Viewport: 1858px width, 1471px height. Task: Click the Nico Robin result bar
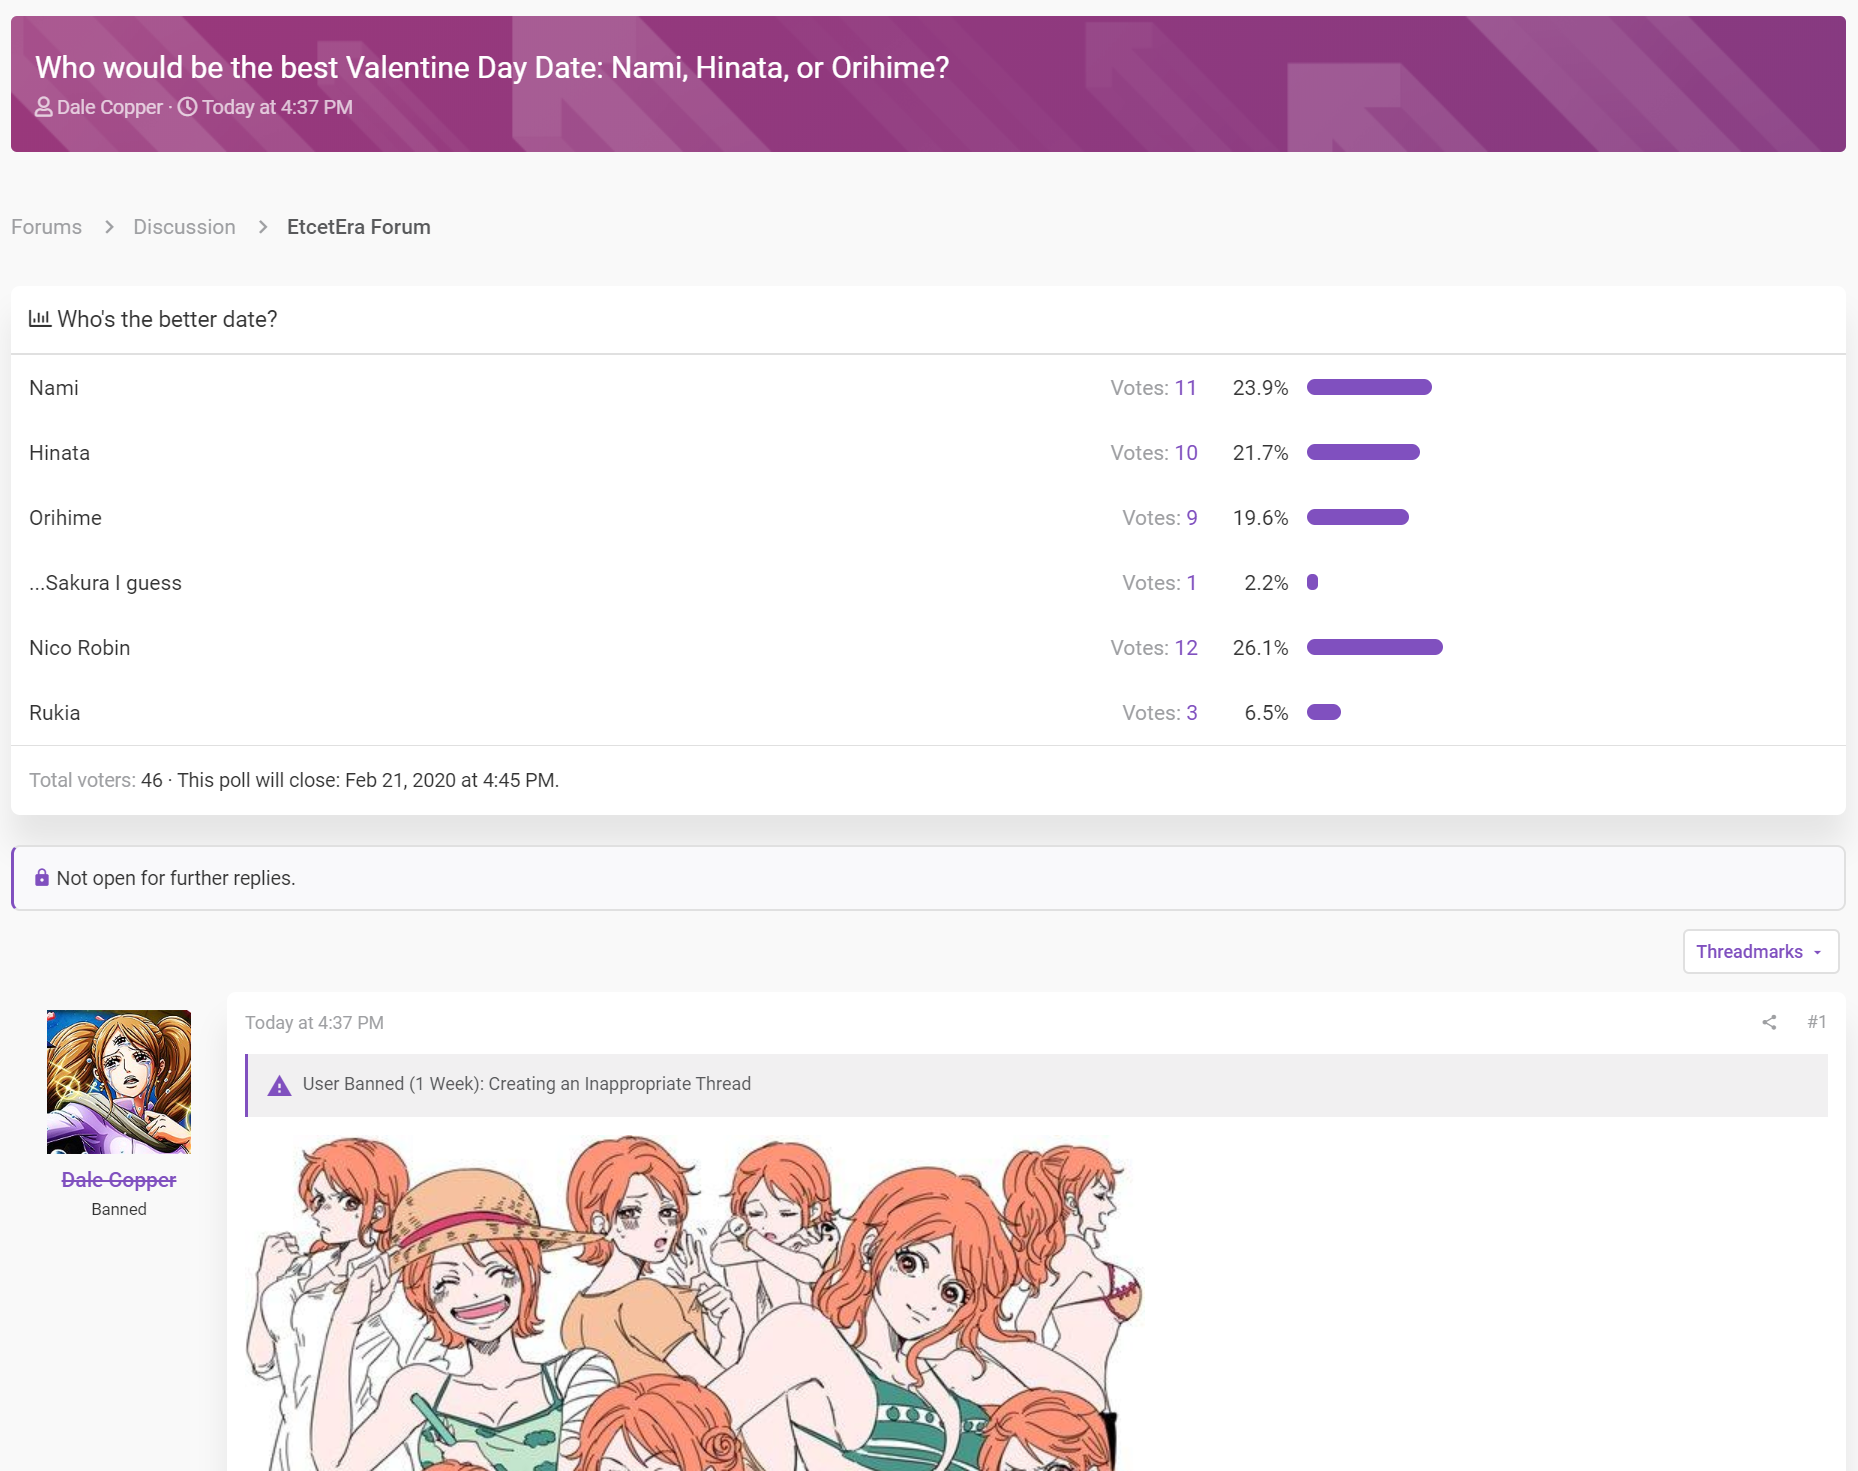click(1375, 647)
